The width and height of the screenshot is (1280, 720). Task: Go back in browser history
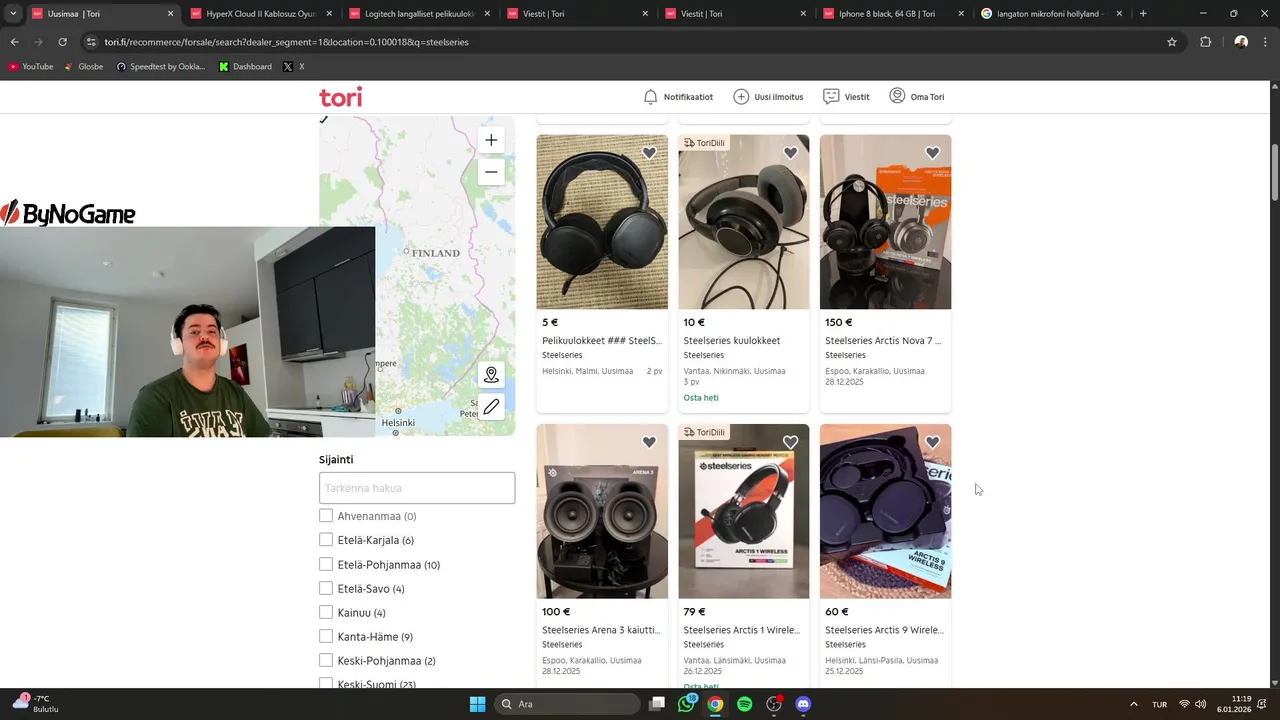[14, 42]
